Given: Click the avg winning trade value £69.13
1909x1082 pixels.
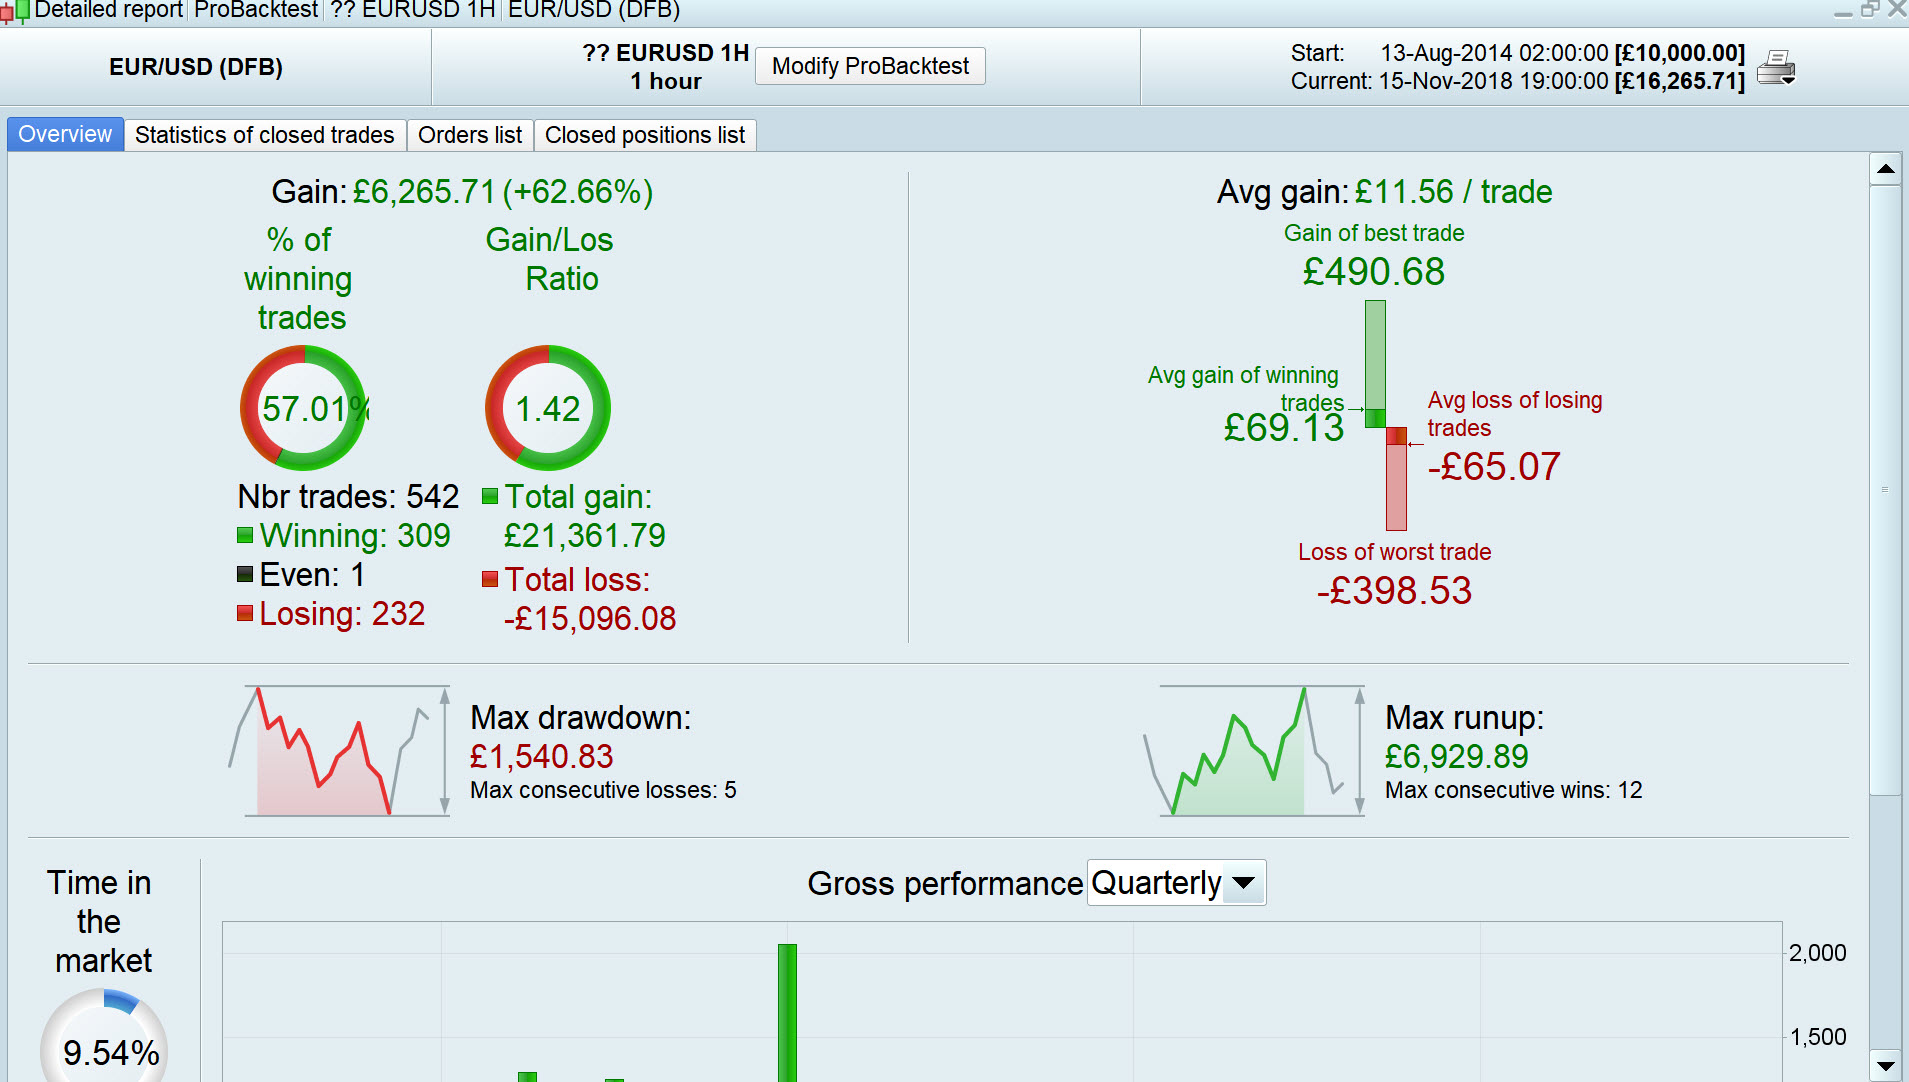Looking at the screenshot, I should pos(1284,428).
